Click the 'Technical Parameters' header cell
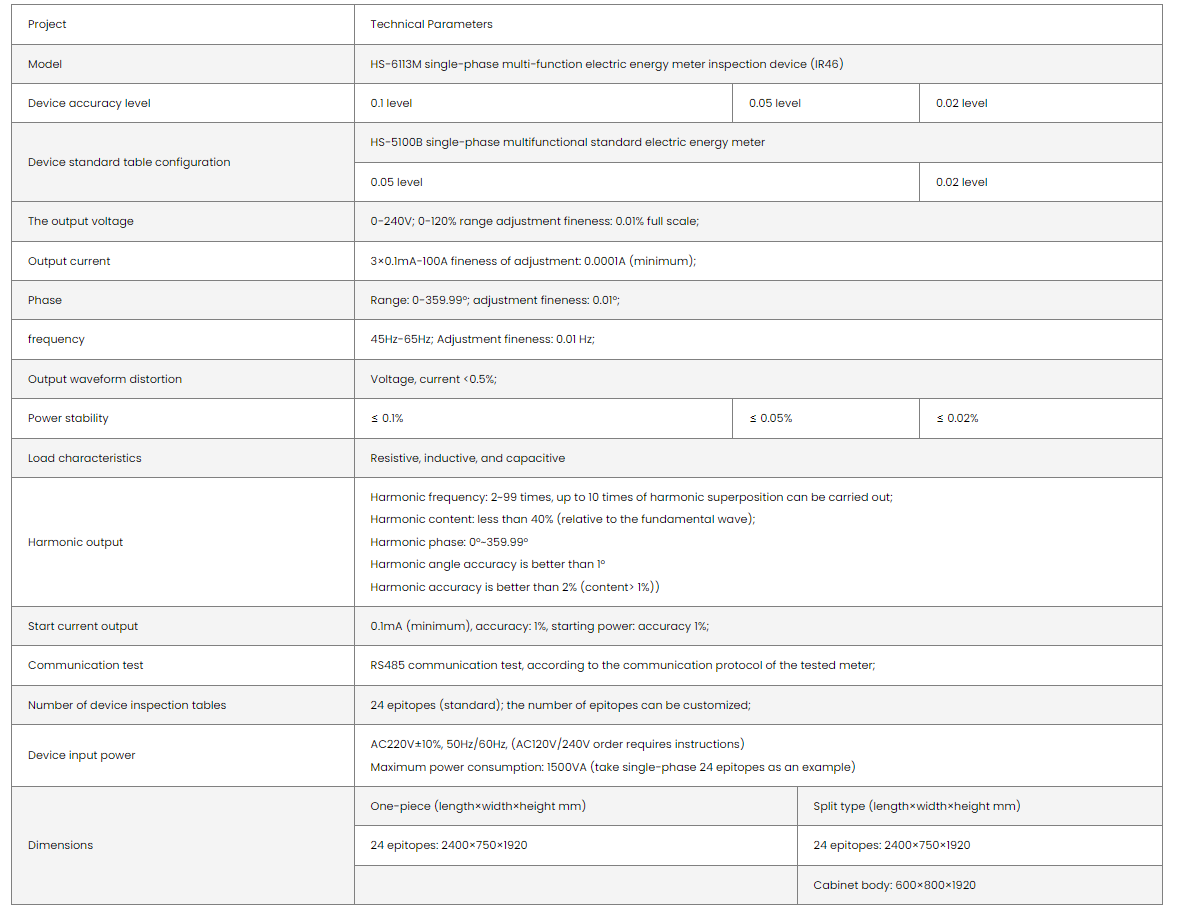The width and height of the screenshot is (1177, 912). point(431,24)
